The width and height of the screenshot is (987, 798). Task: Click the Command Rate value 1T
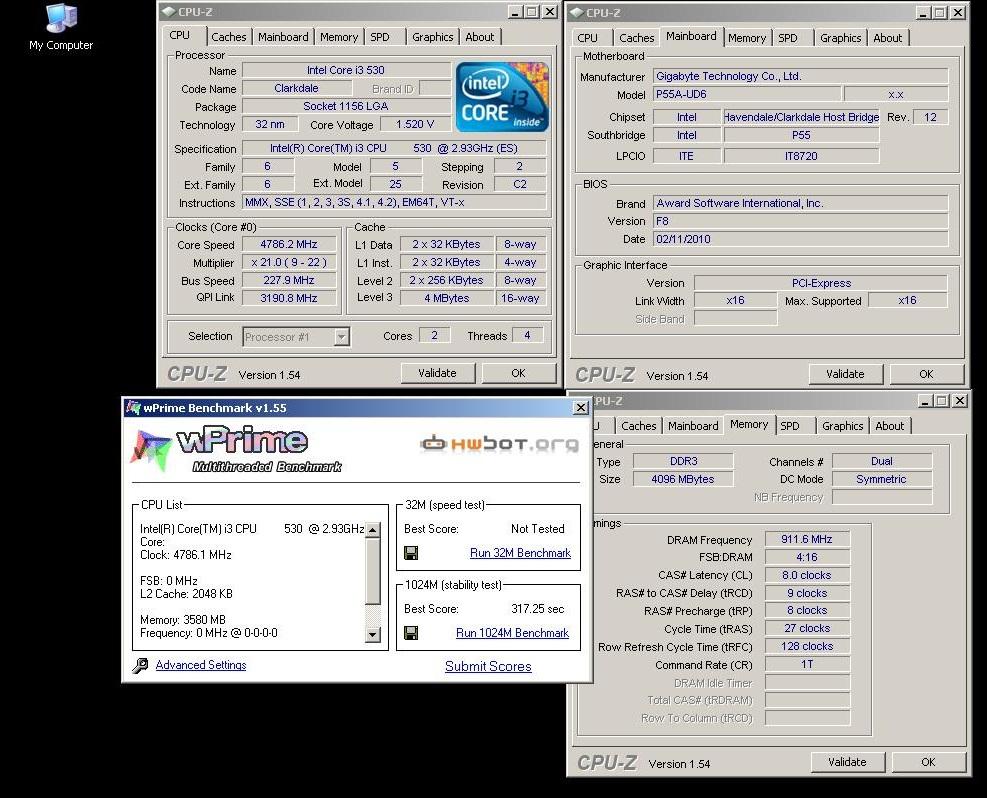coord(807,665)
